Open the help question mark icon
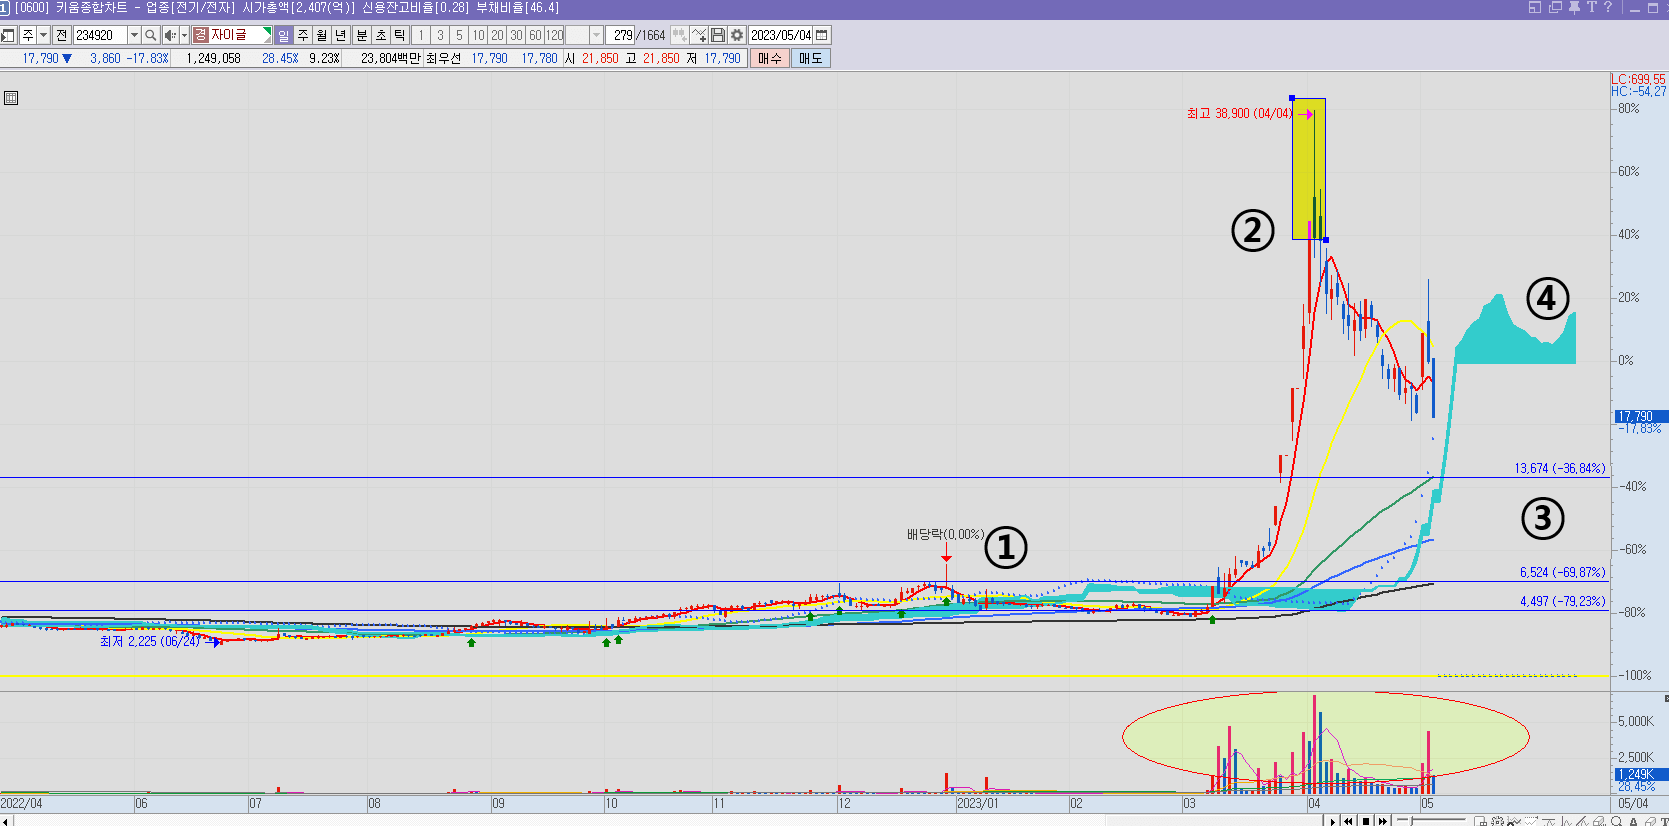The image size is (1669, 826). point(1608,7)
